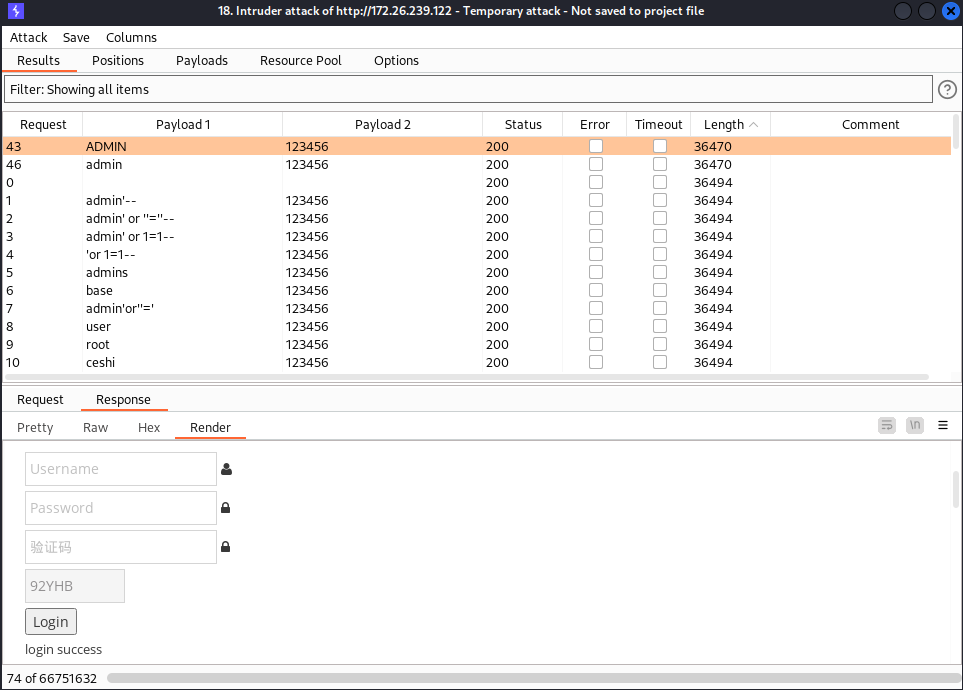Switch to Raw response view
Viewport: 963px width, 690px height.
(x=95, y=428)
